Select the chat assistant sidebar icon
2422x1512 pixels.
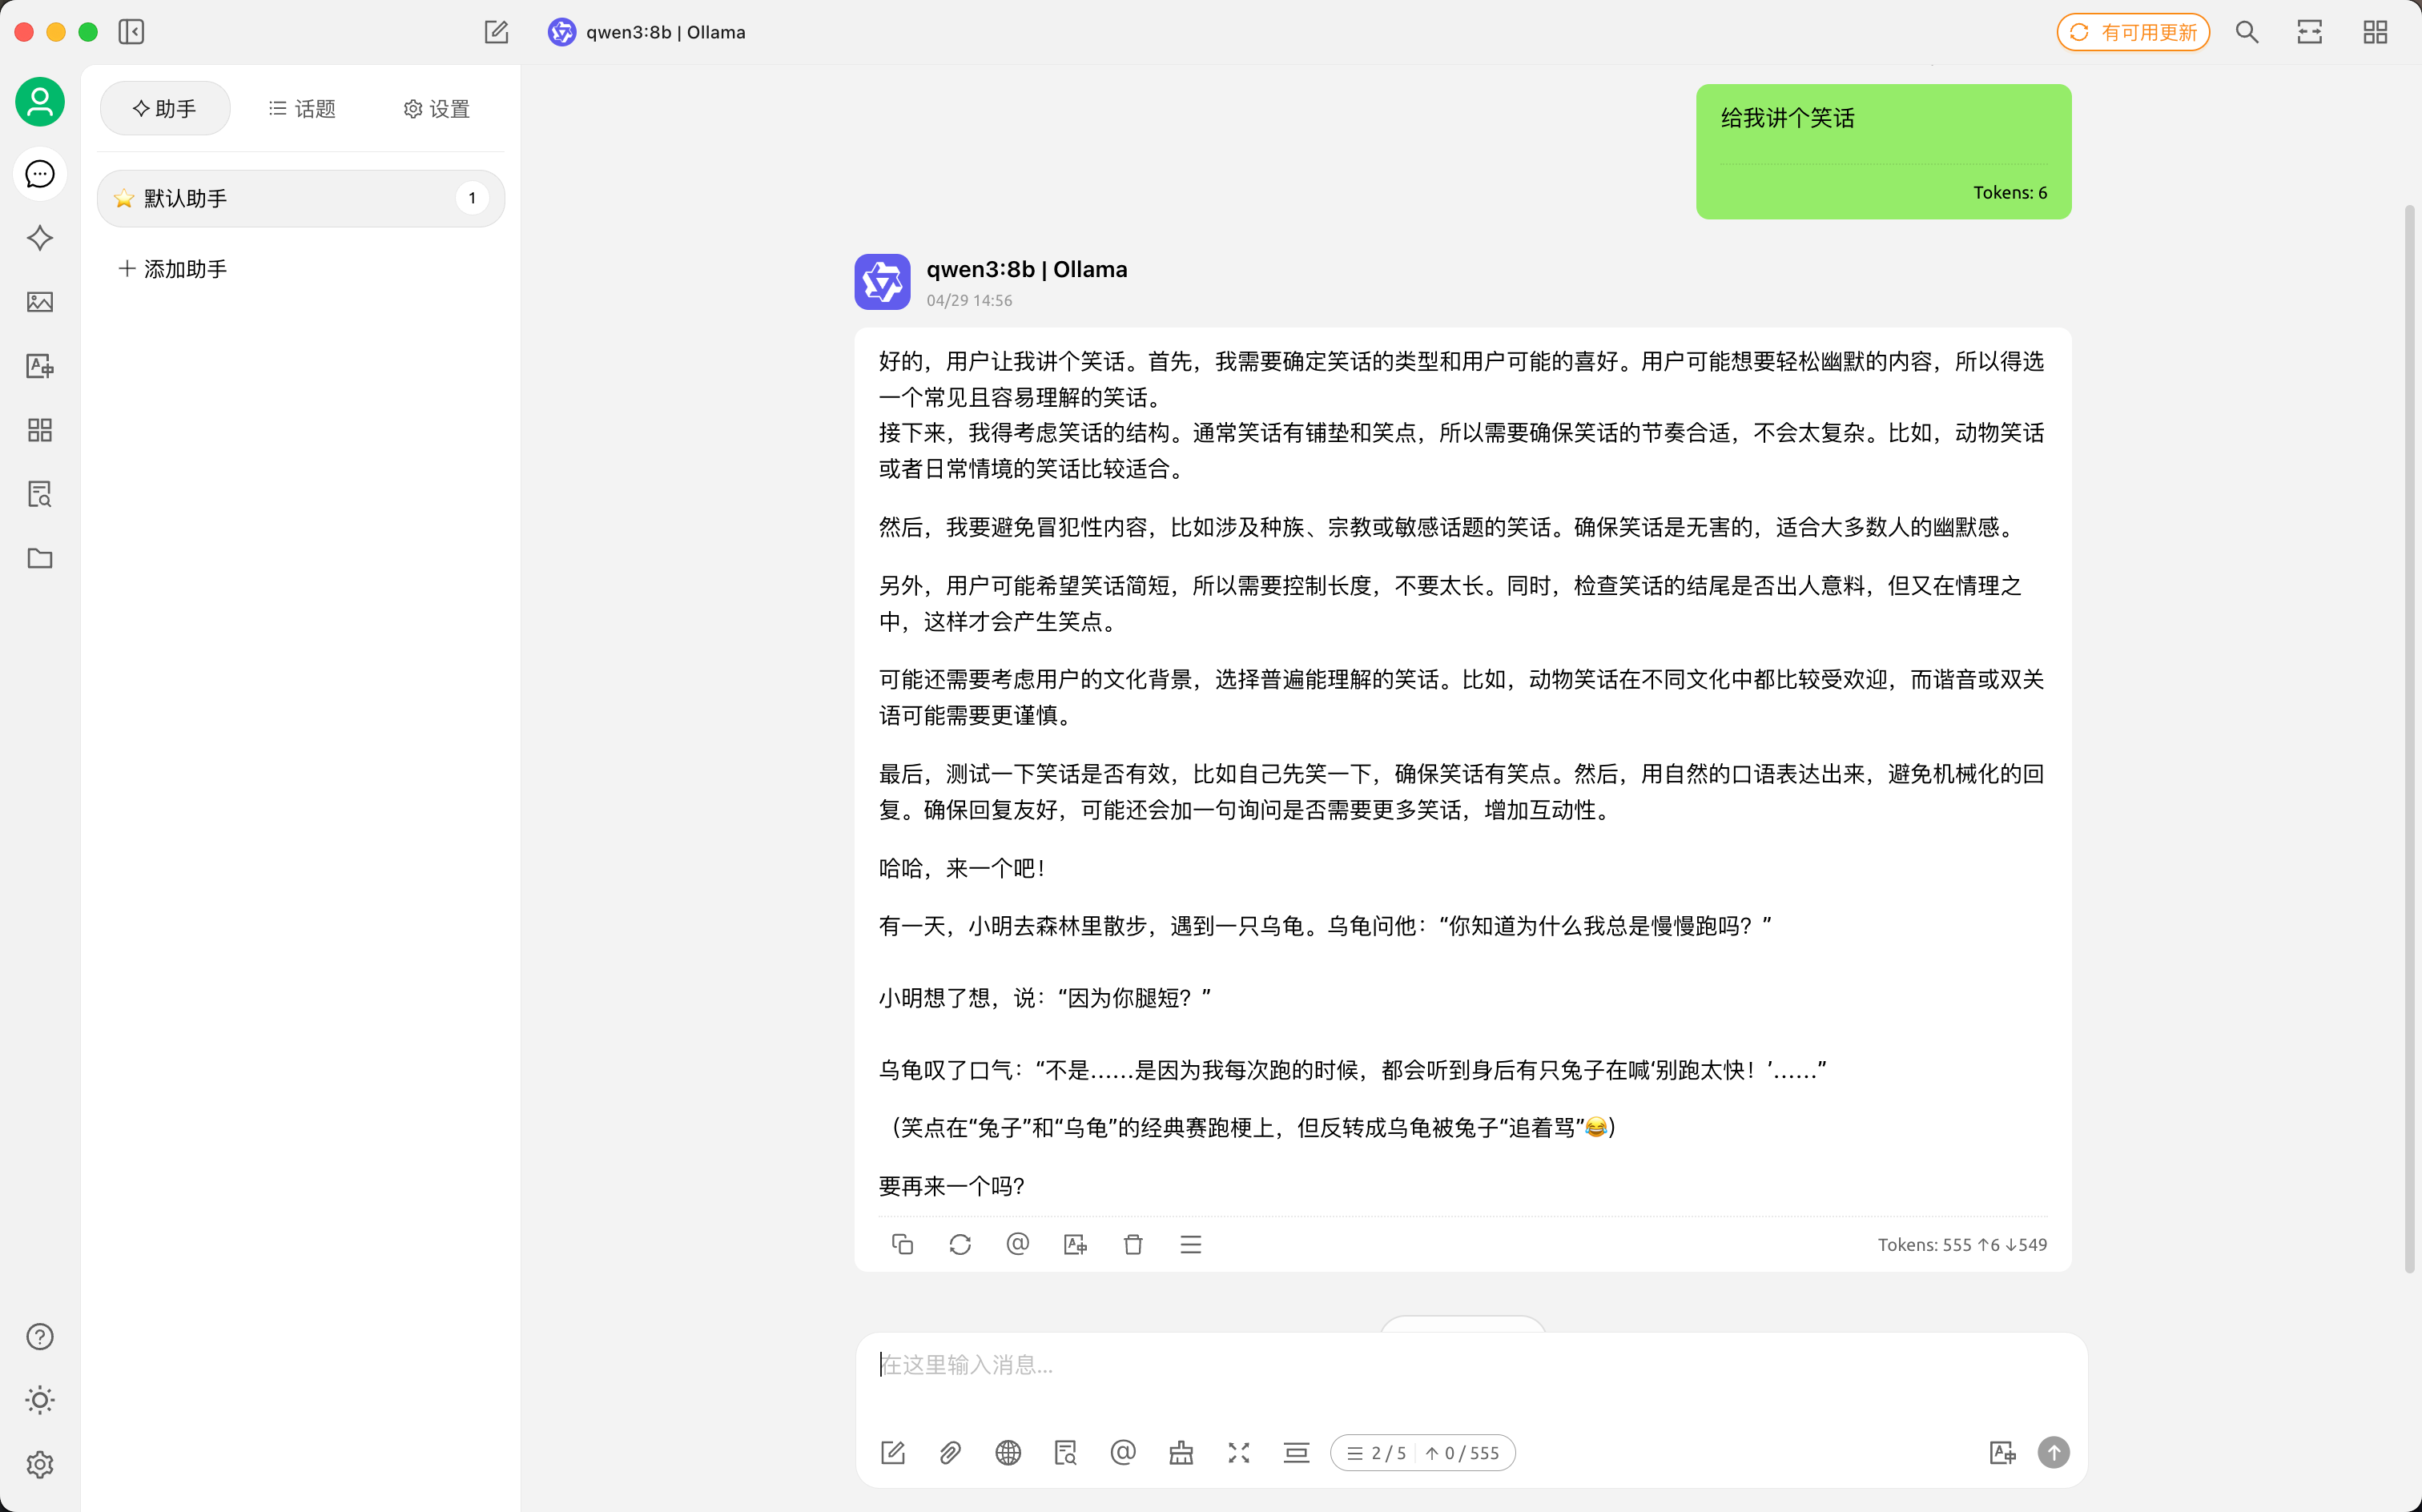[x=40, y=174]
